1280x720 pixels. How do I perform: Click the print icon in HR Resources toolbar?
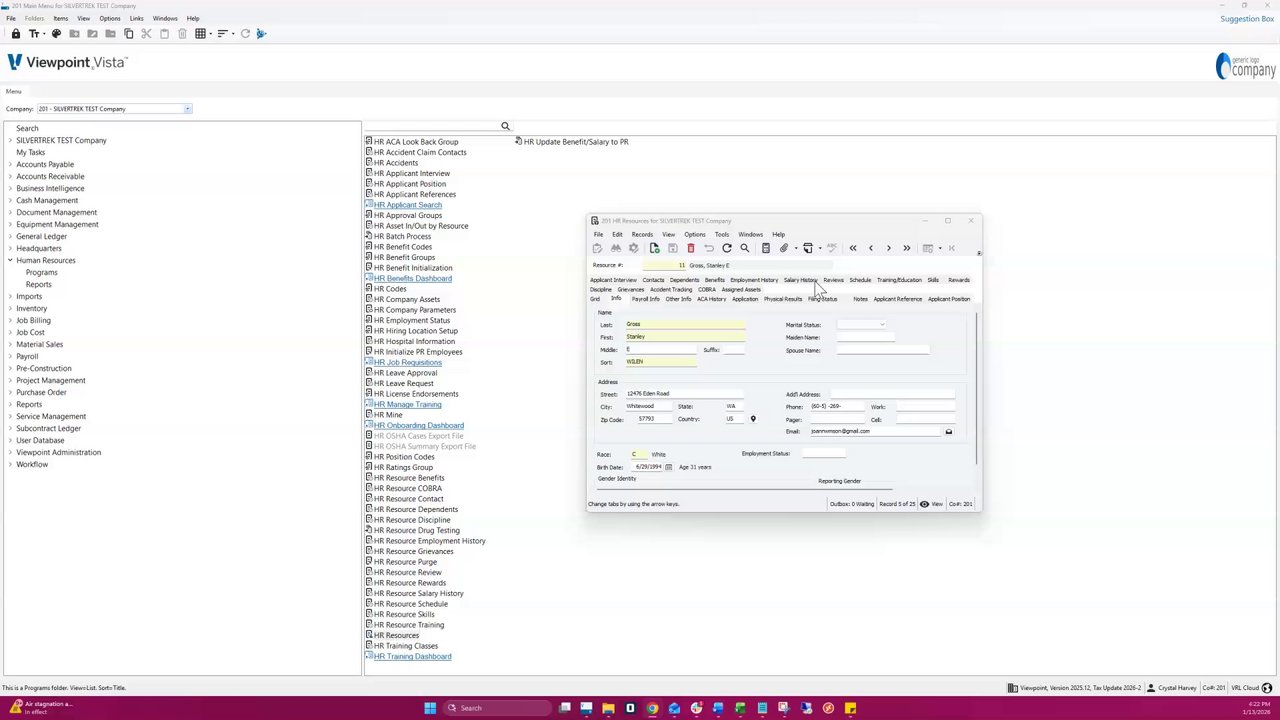pos(808,248)
